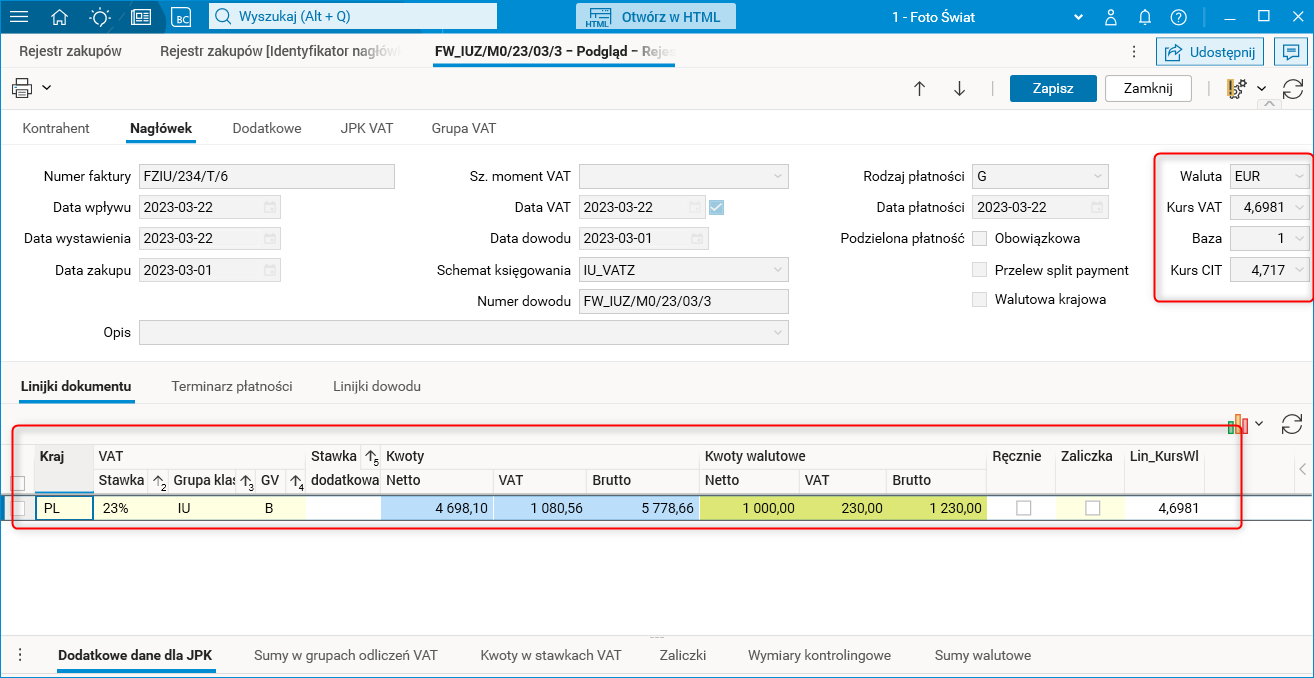Image resolution: width=1314 pixels, height=678 pixels.
Task: Go to next record with down arrow
Action: 959,88
